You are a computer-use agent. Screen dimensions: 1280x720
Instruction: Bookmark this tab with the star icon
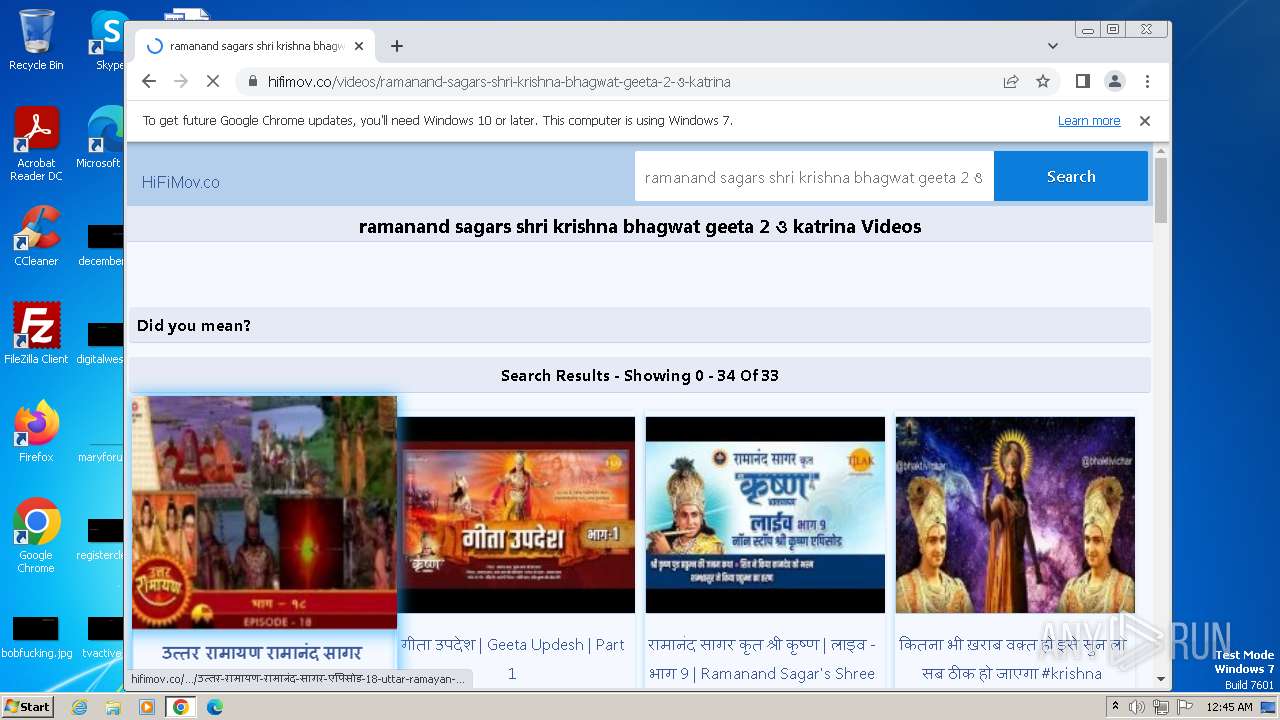pyautogui.click(x=1043, y=81)
